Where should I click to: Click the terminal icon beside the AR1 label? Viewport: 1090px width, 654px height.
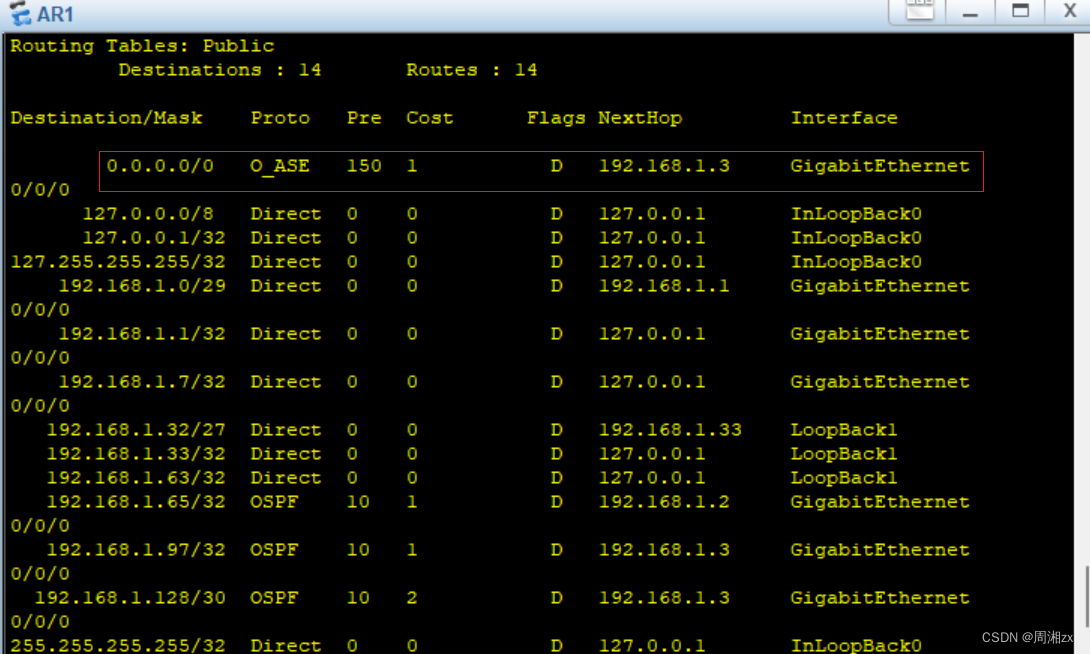(21, 13)
